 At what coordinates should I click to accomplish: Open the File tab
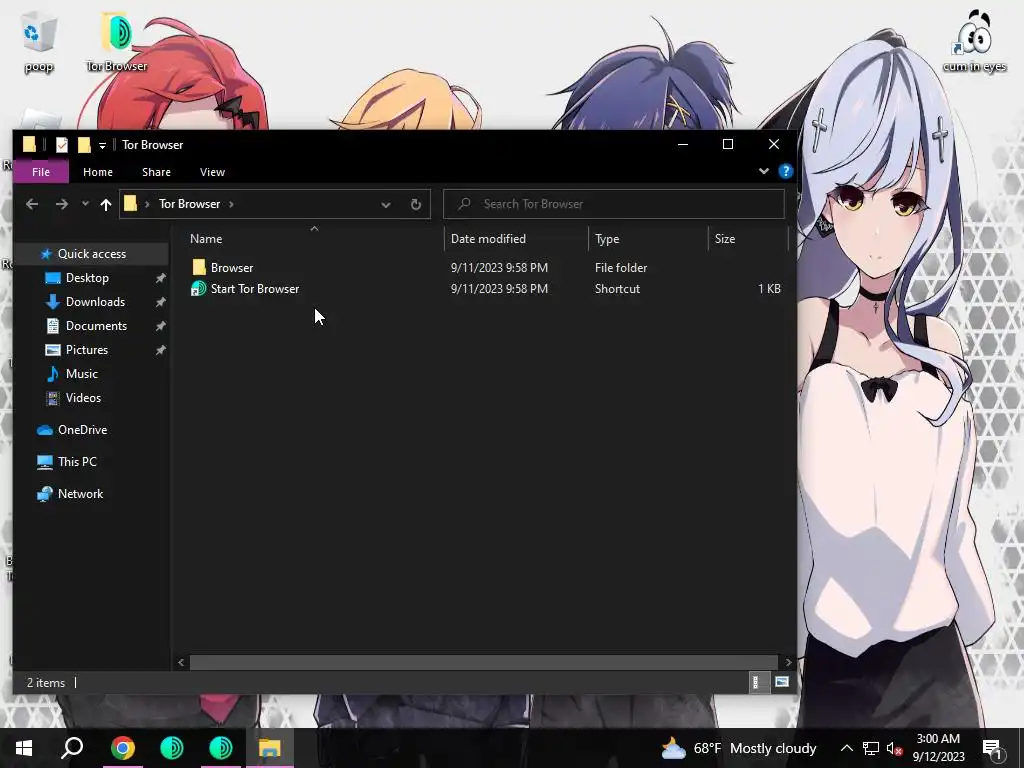pyautogui.click(x=40, y=172)
